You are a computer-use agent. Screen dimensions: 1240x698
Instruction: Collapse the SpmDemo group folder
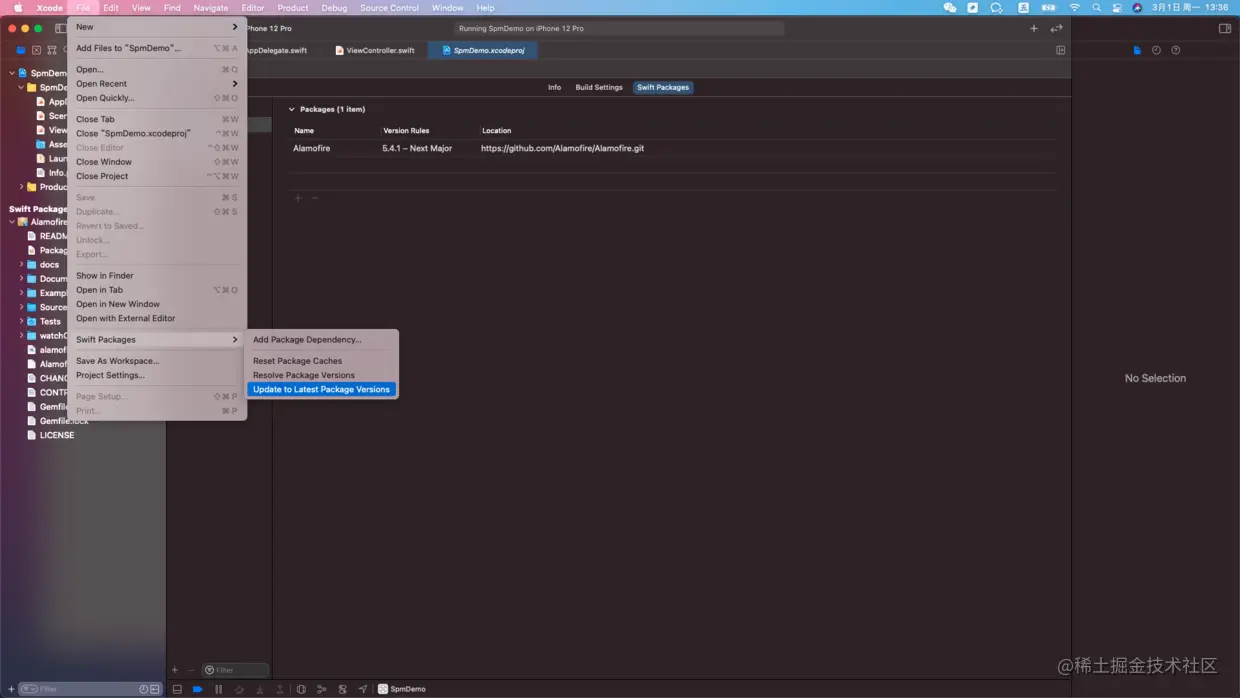click(x=21, y=87)
